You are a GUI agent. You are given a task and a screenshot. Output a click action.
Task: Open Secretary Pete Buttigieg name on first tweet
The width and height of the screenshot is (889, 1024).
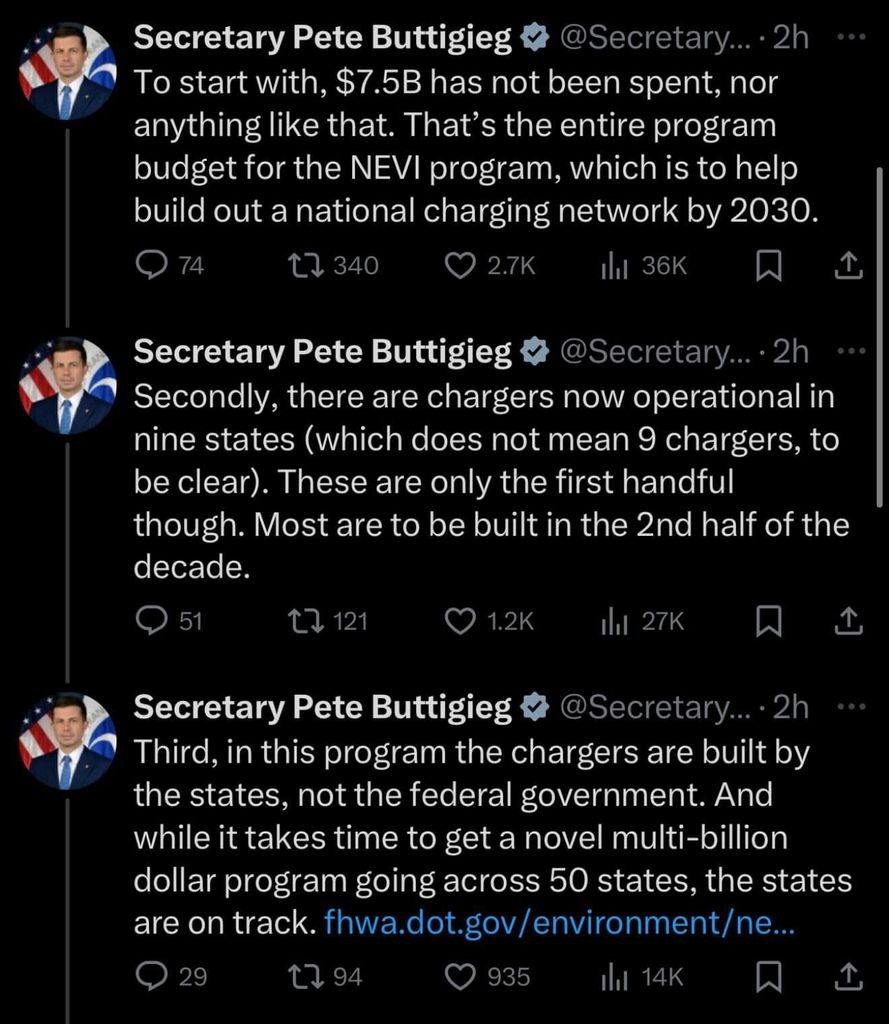(x=323, y=37)
